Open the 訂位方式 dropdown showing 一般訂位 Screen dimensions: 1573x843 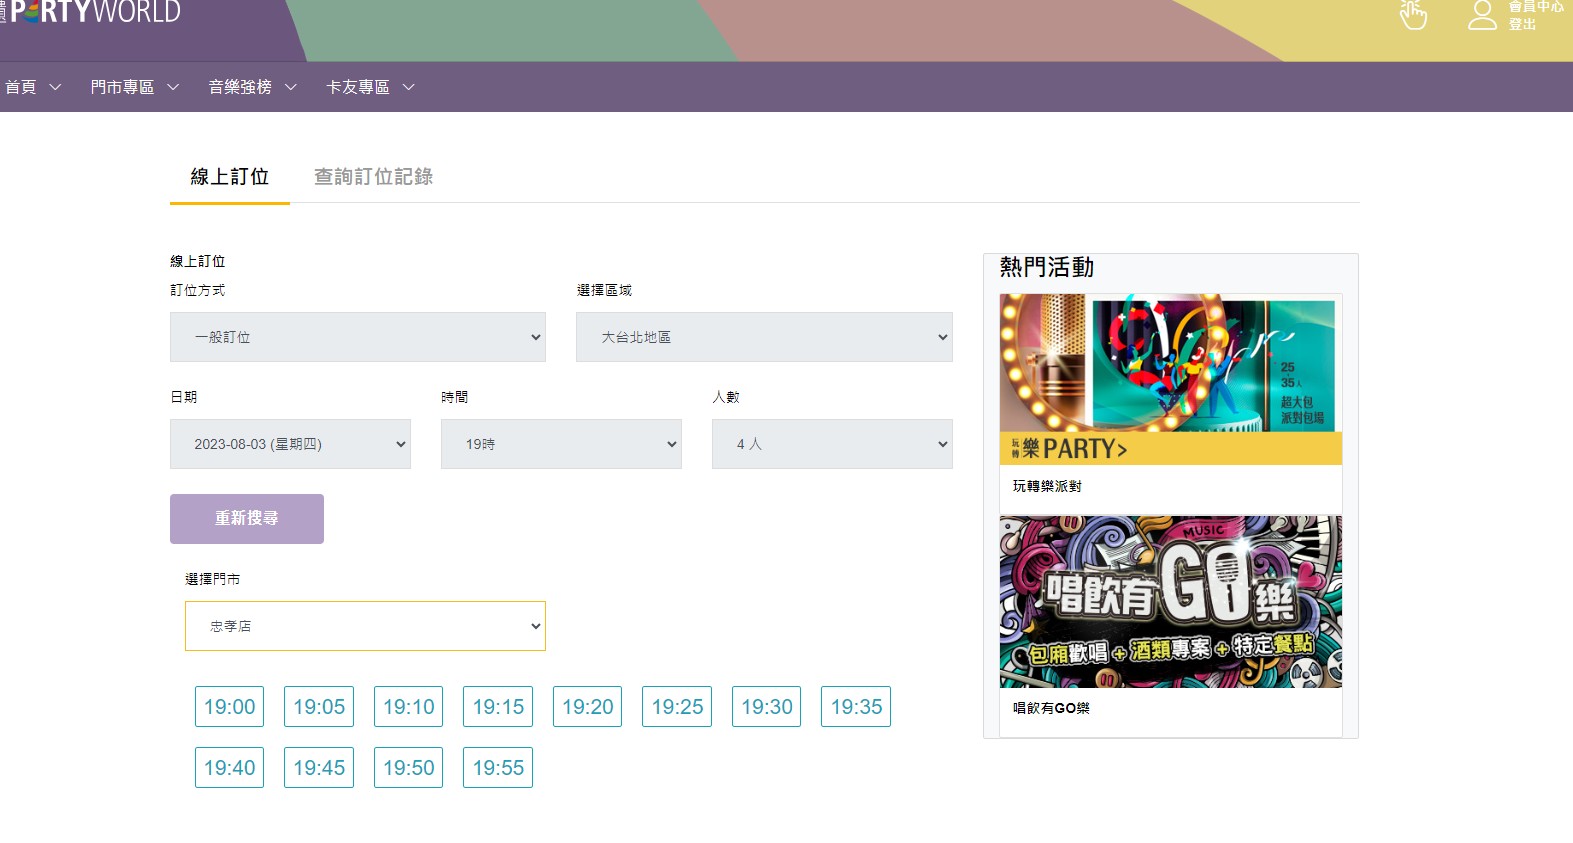(x=357, y=337)
